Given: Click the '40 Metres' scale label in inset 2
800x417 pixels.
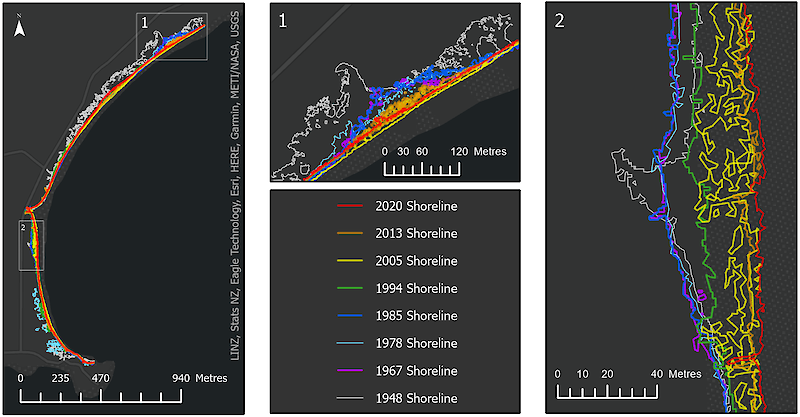Looking at the screenshot, I should coord(676,374).
